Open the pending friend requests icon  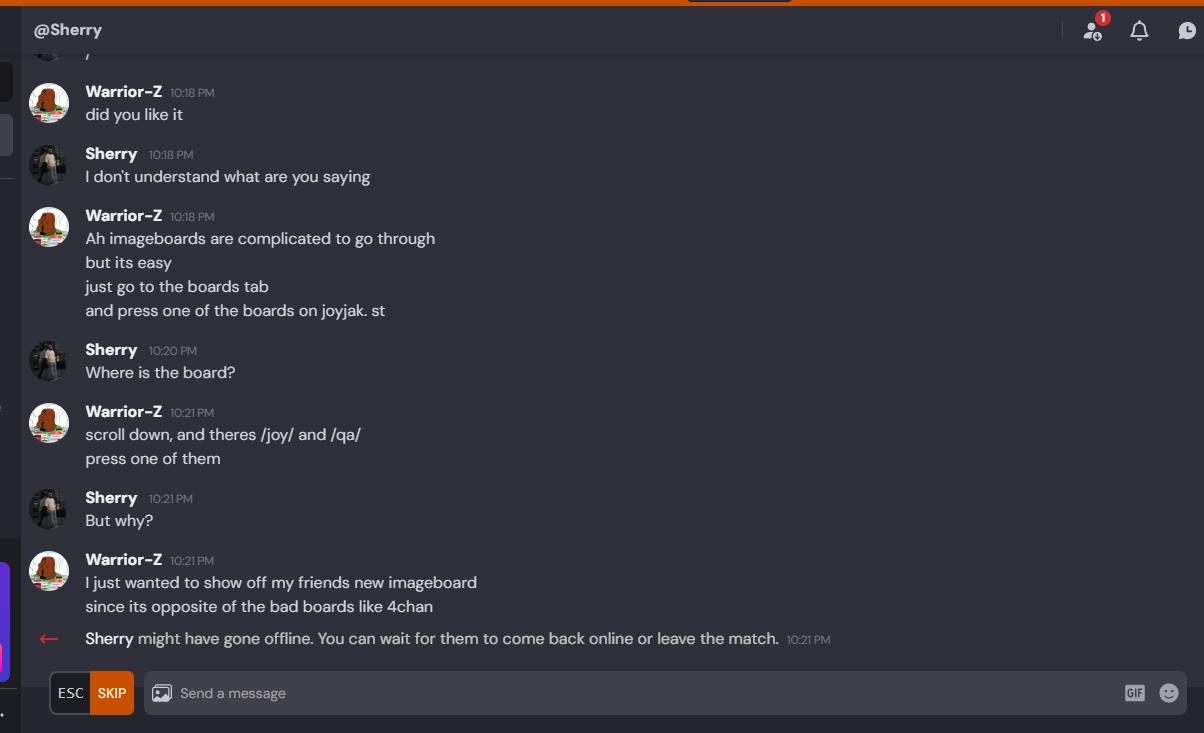pos(1093,31)
